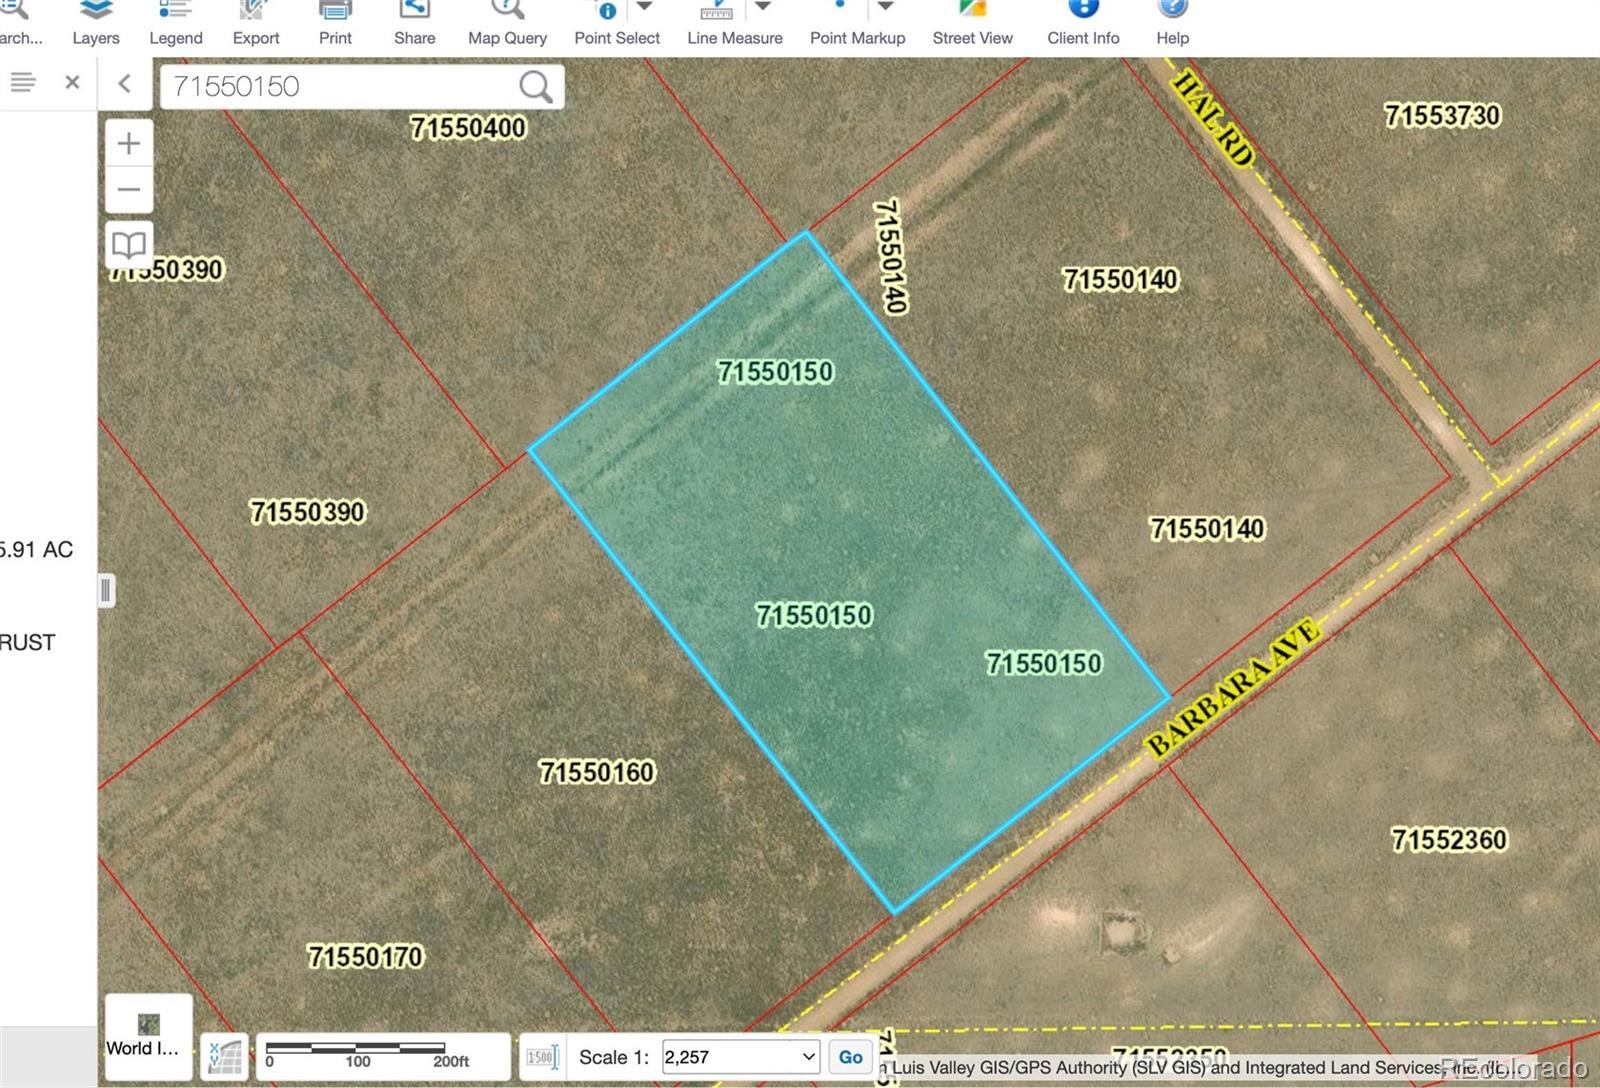
Task: Open Client Info
Action: pos(1083,24)
